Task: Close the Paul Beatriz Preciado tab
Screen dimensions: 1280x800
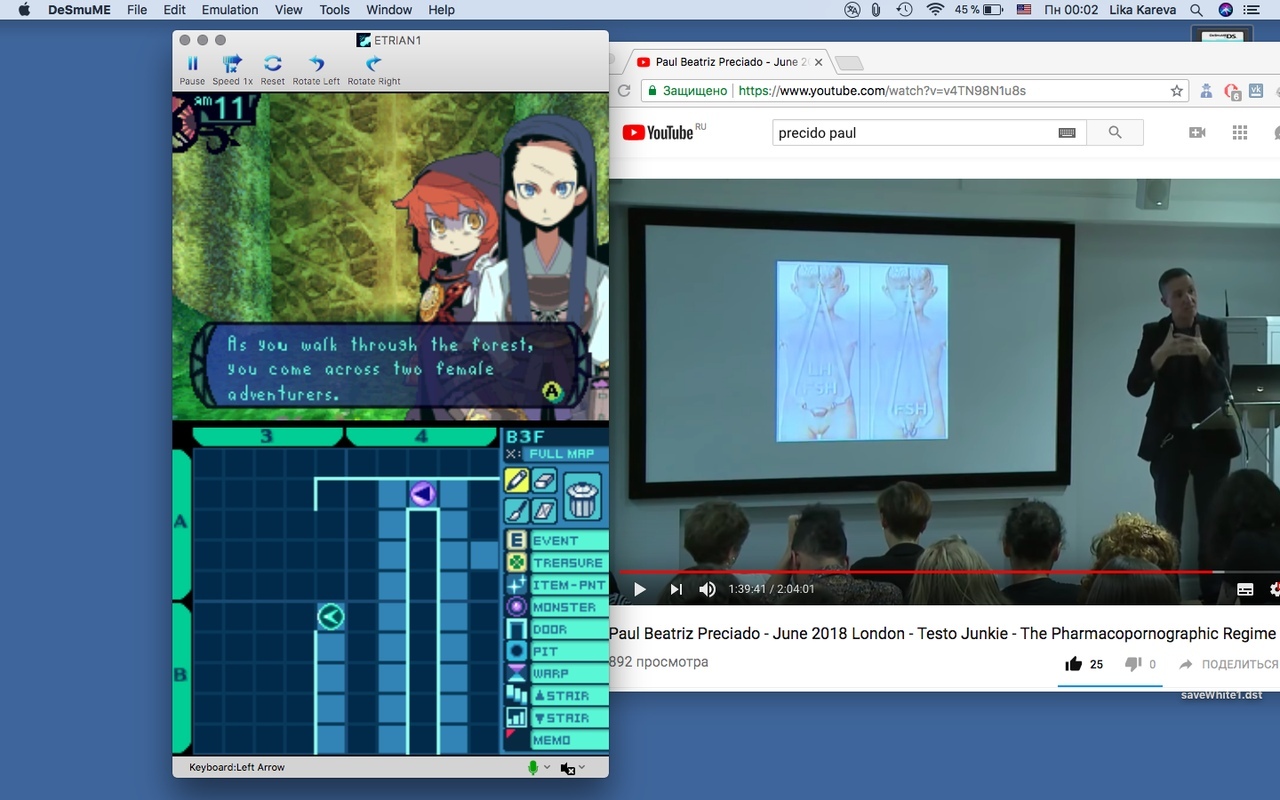Action: [818, 62]
